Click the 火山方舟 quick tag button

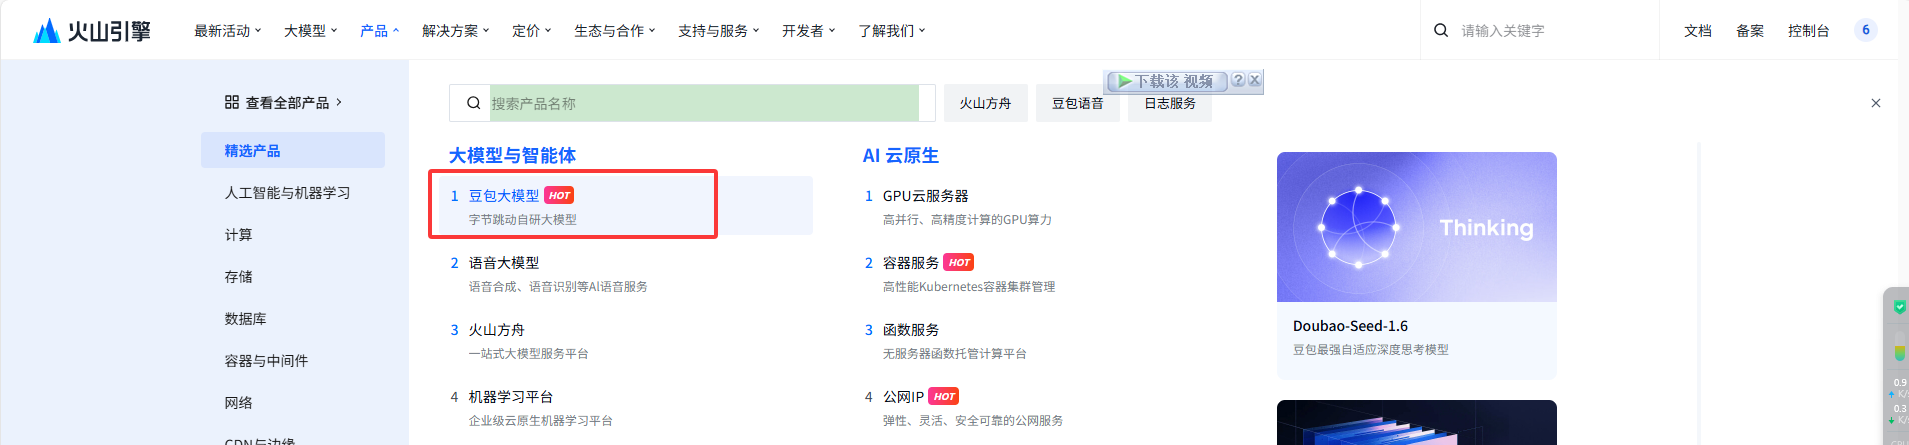pyautogui.click(x=985, y=103)
